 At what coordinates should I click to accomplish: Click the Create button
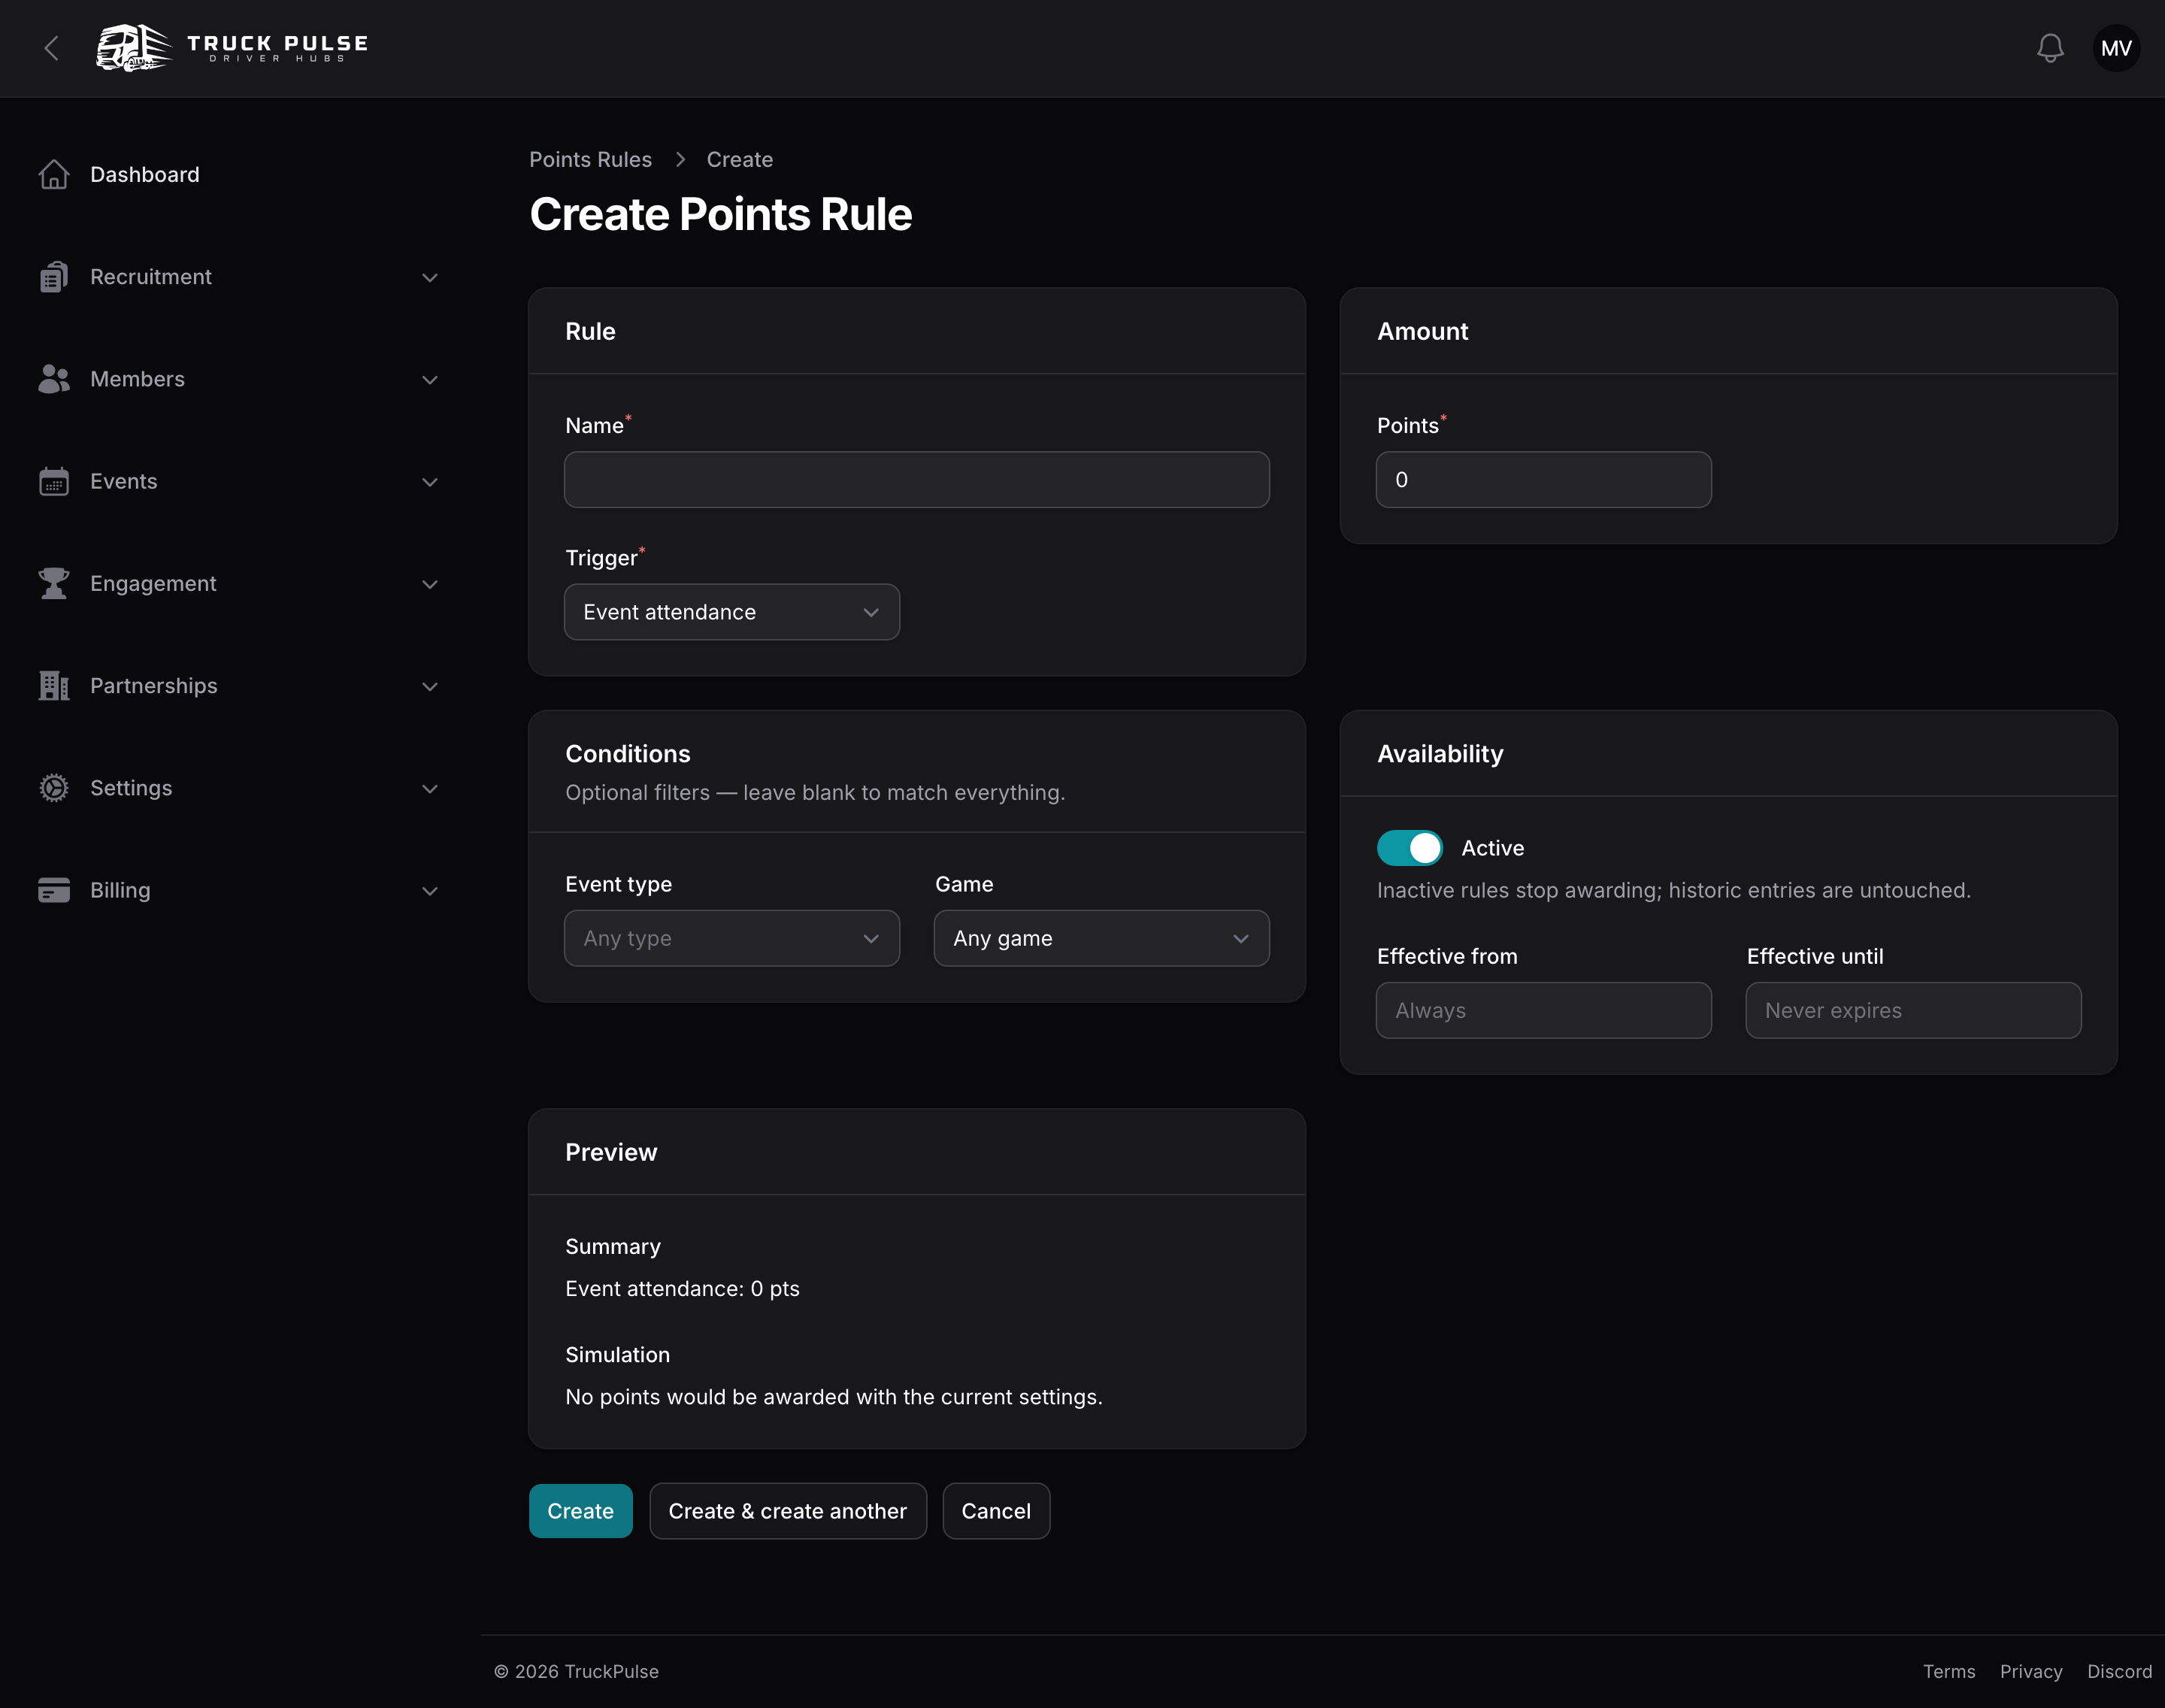[x=580, y=1511]
